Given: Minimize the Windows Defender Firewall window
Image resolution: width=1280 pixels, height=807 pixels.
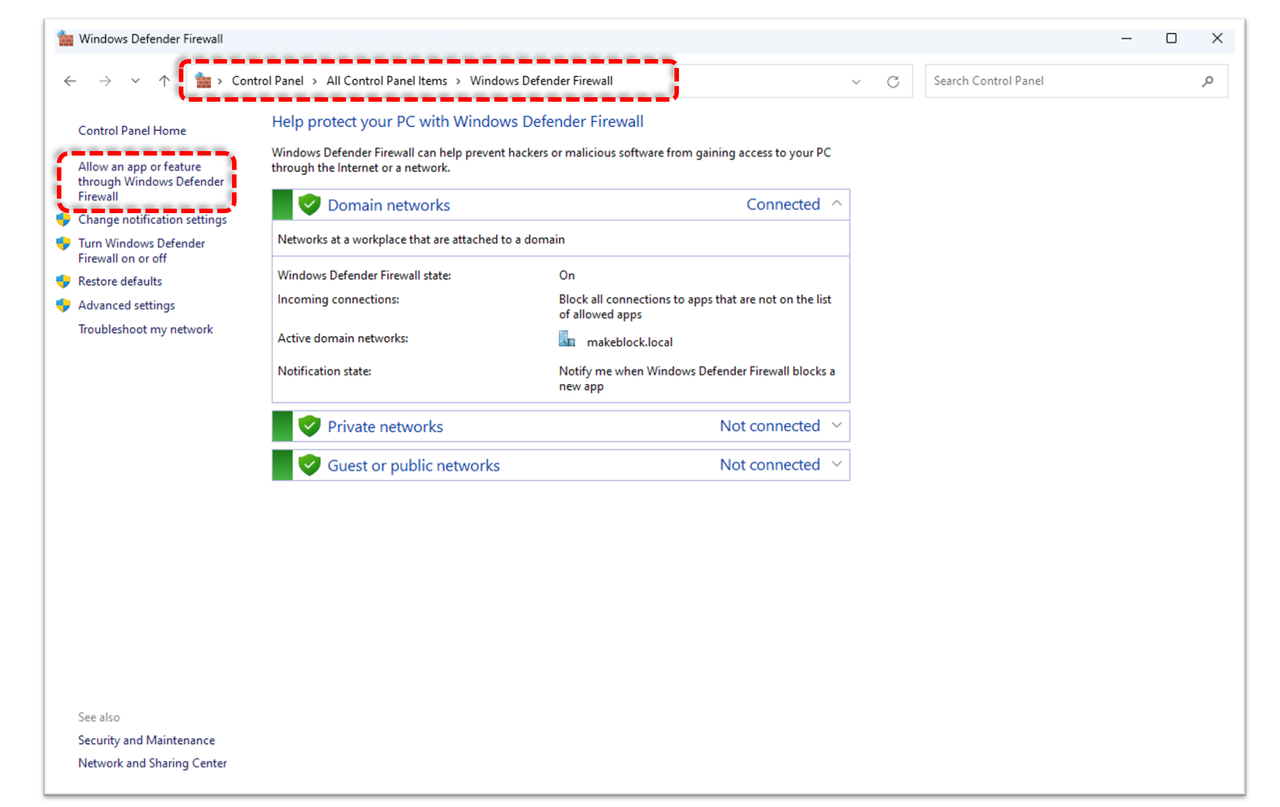Looking at the screenshot, I should 1127,39.
